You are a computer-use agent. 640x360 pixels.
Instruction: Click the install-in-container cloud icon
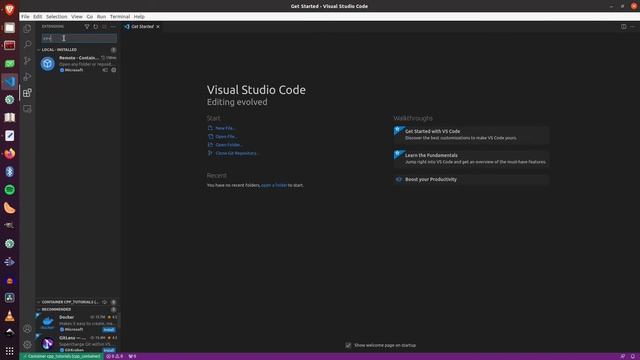pos(104,302)
